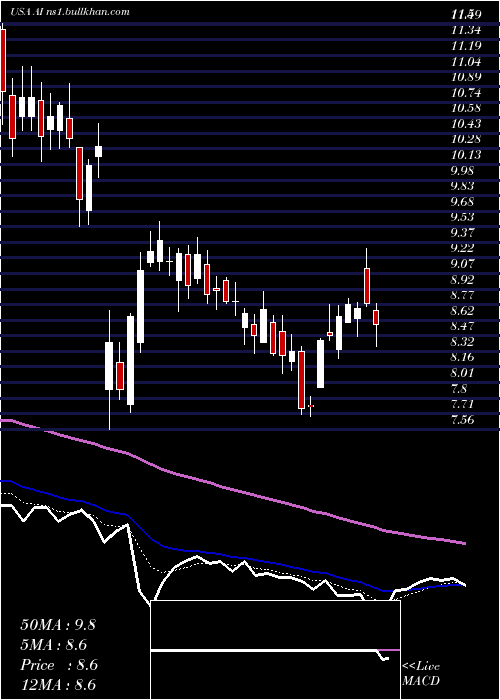Select the 10.58 price level
The image size is (500, 700).
[x=466, y=108]
